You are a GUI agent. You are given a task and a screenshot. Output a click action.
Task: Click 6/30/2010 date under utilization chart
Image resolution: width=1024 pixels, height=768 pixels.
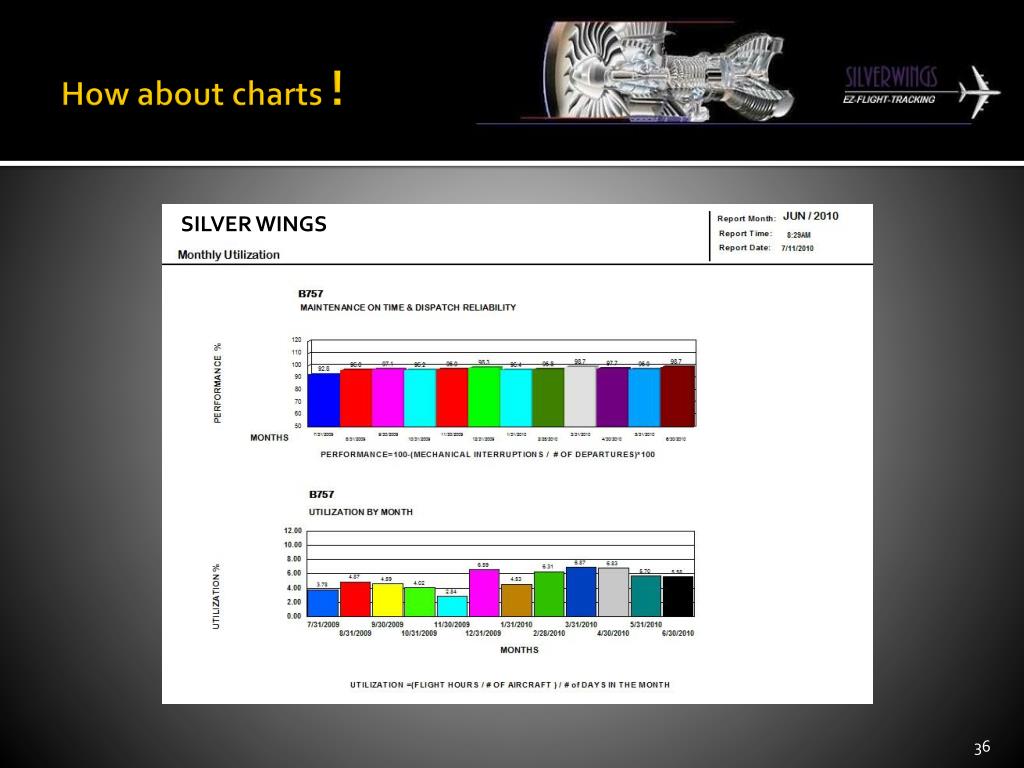(x=678, y=633)
